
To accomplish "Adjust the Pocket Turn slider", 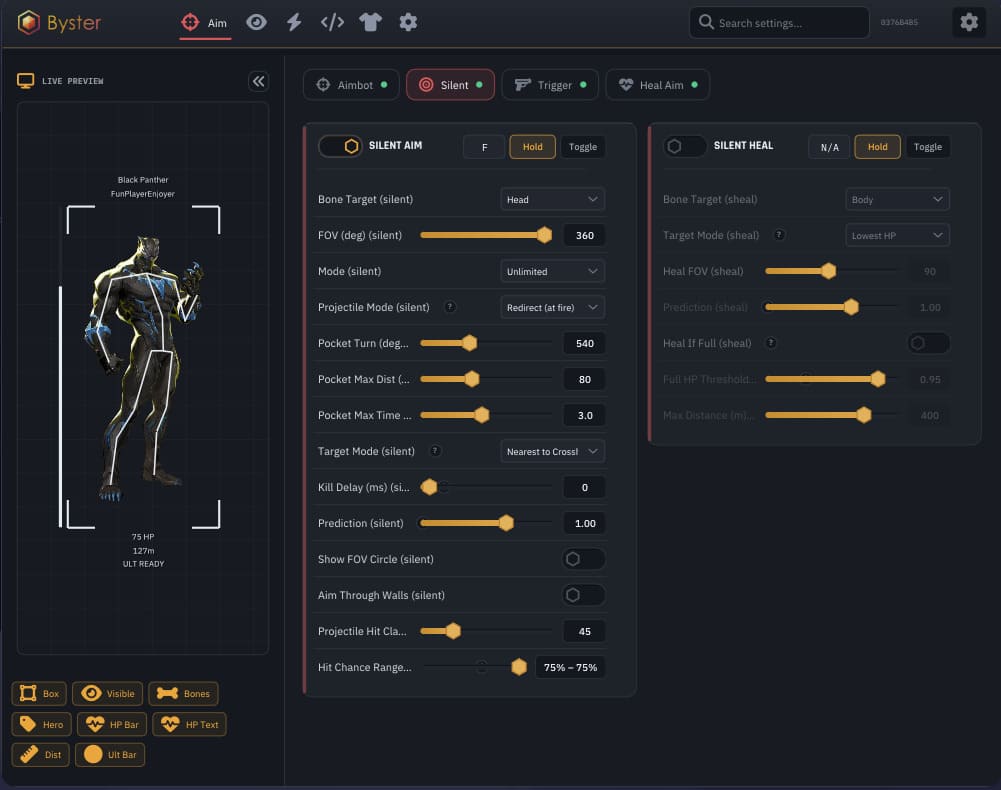I will [x=486, y=343].
